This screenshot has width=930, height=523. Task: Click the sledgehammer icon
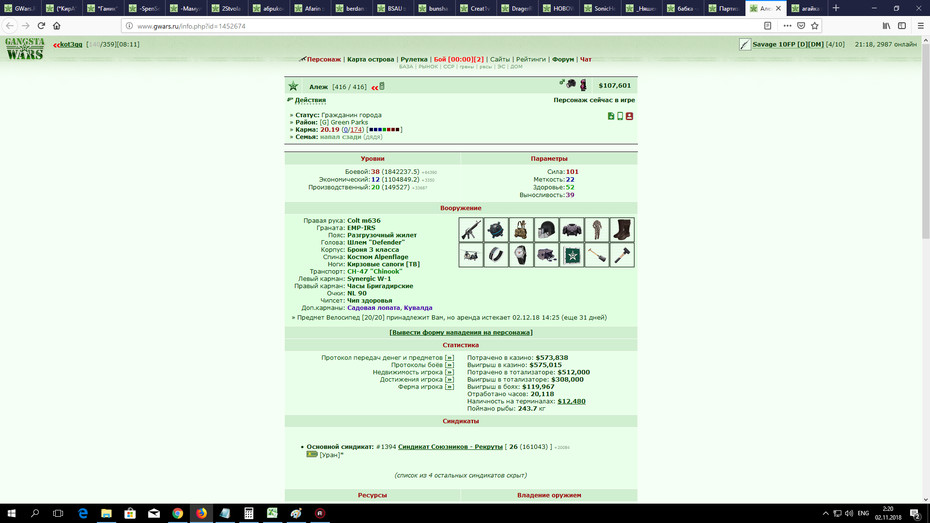coord(622,255)
